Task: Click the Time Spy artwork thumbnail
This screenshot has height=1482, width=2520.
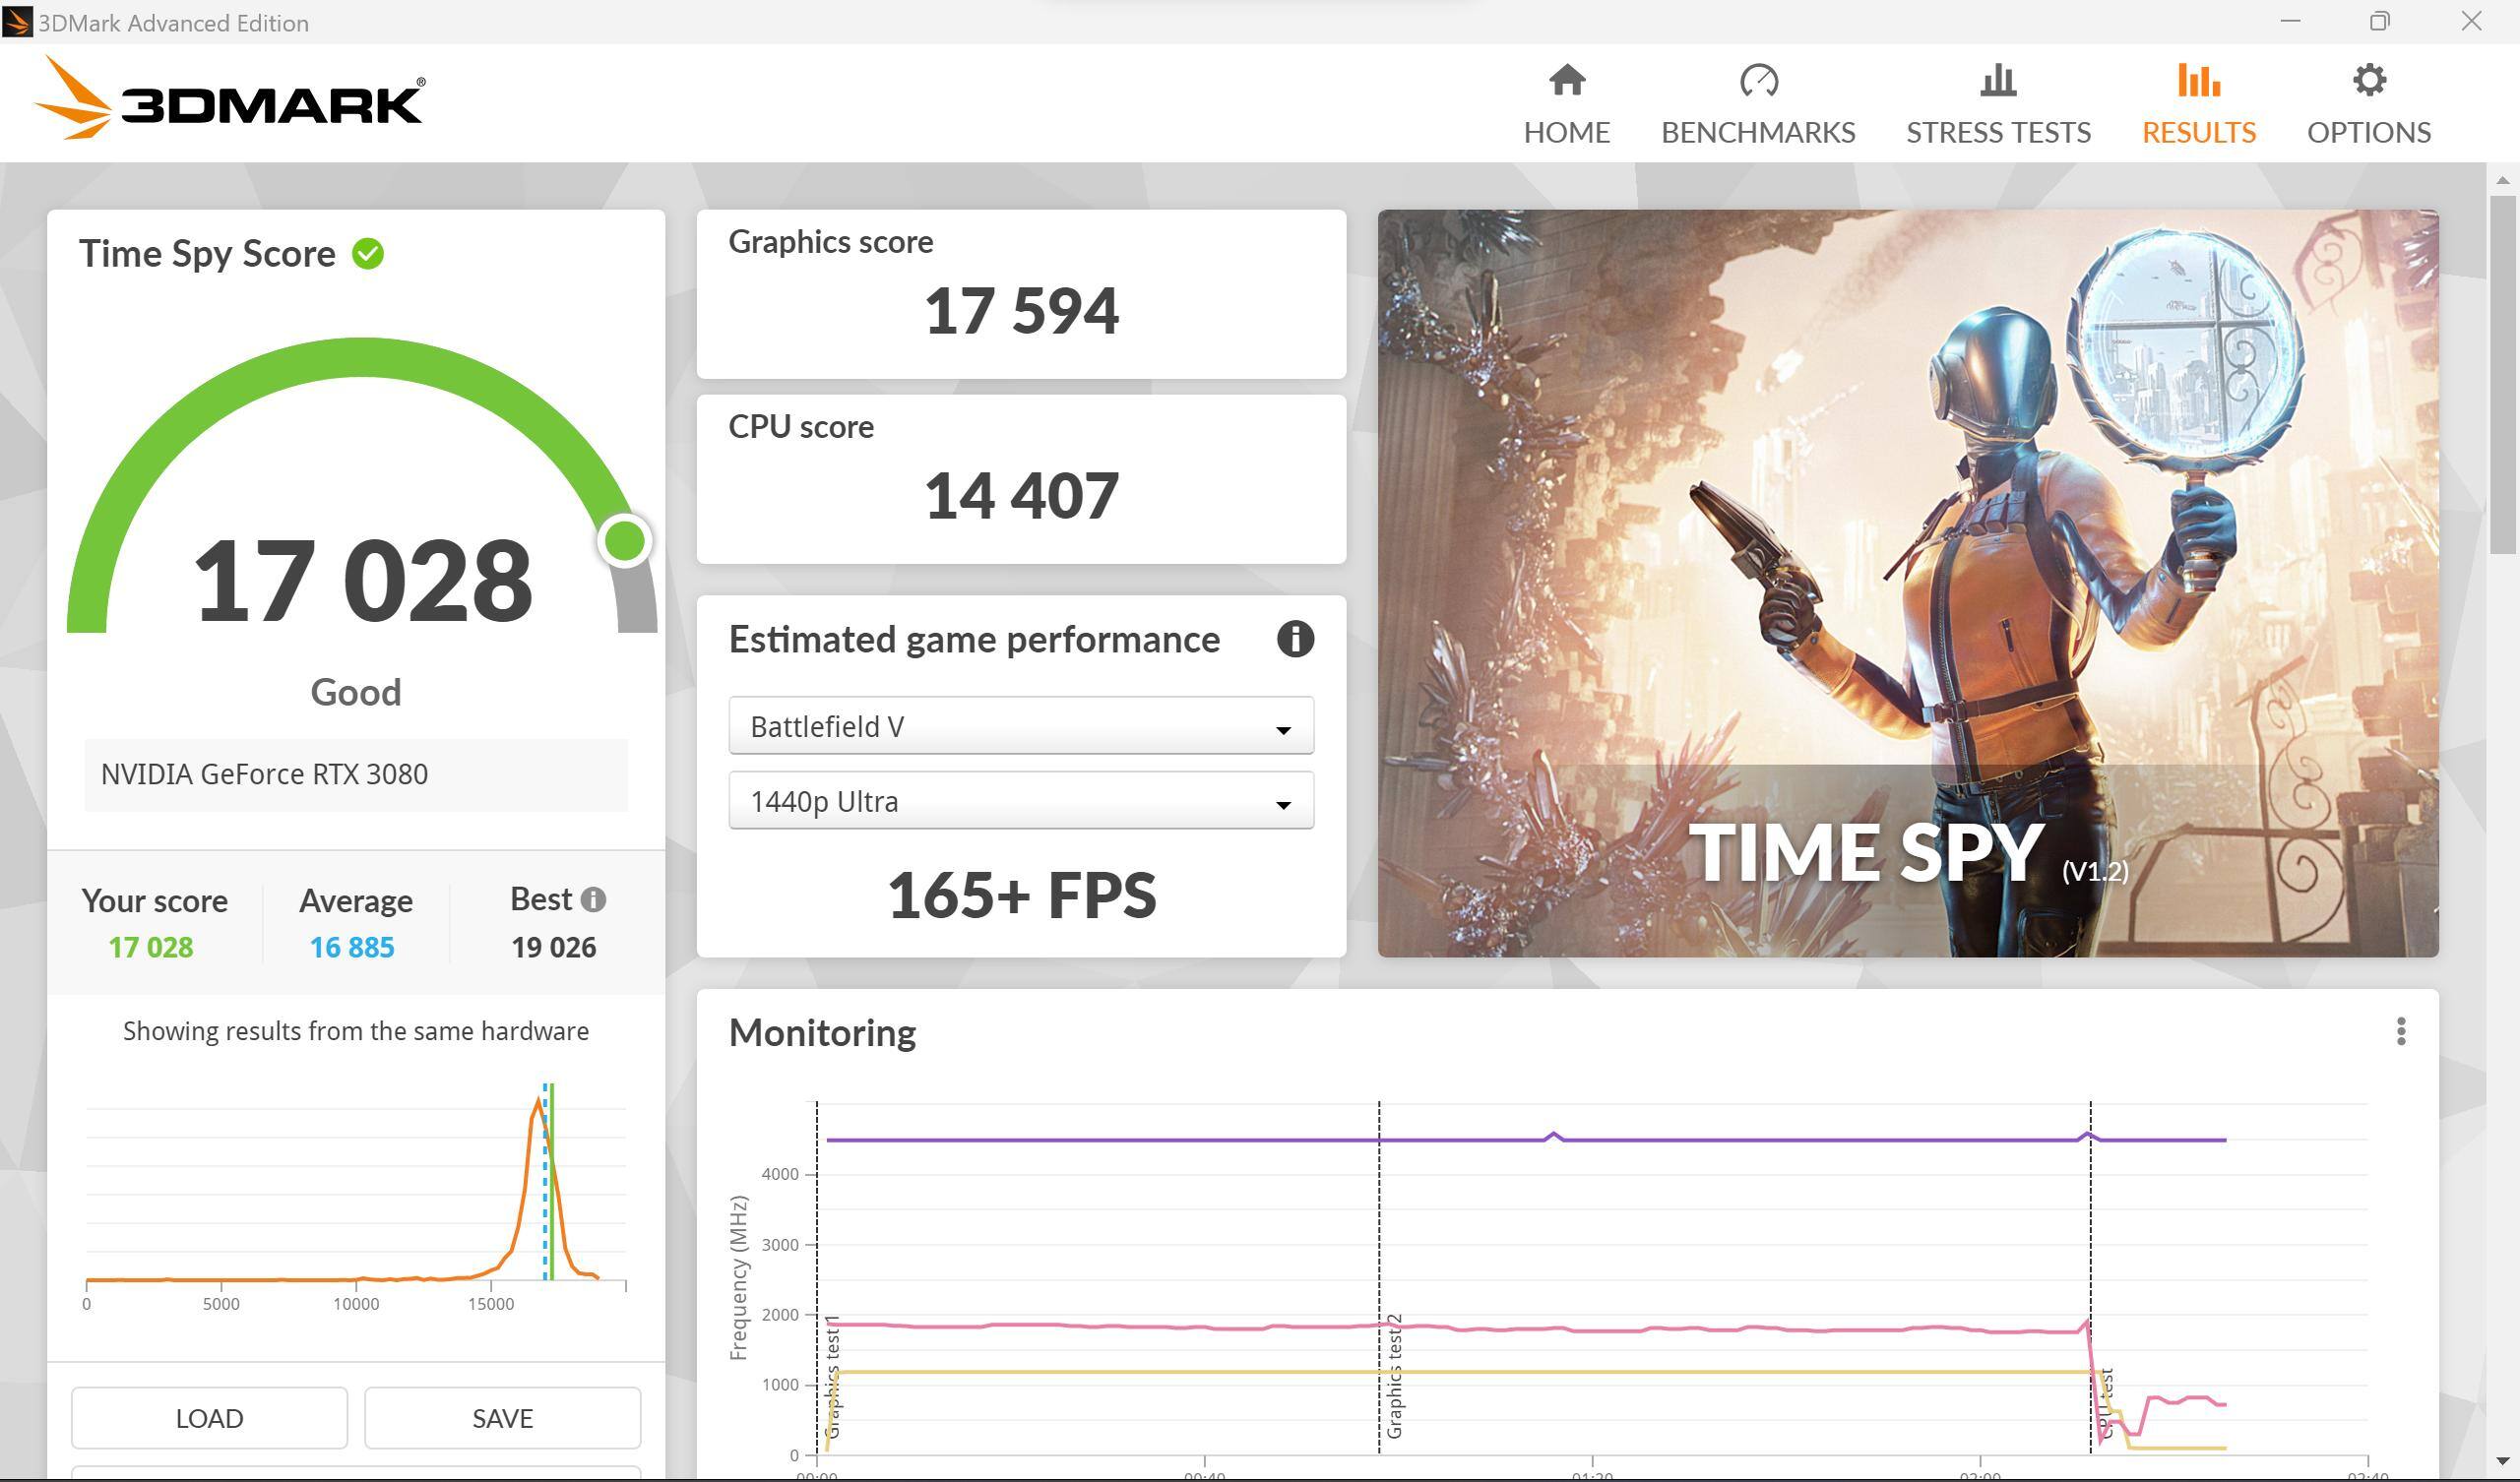Action: (x=1907, y=582)
